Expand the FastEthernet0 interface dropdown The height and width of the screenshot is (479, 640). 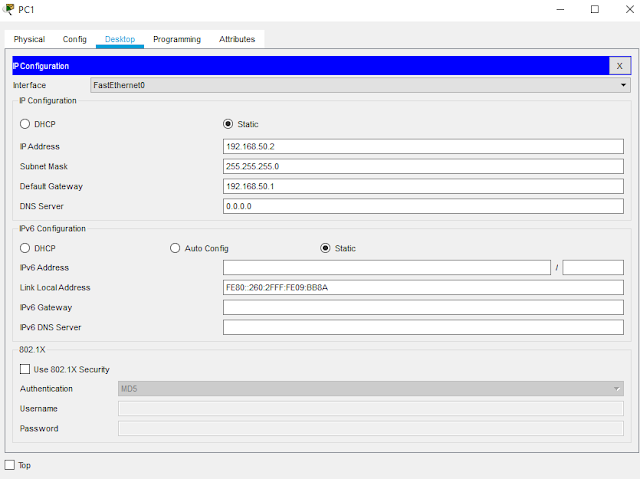360,85
